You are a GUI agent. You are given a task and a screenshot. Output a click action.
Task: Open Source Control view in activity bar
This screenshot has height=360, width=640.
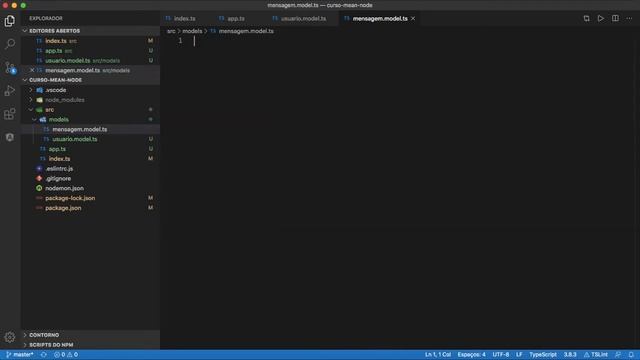pyautogui.click(x=10, y=67)
